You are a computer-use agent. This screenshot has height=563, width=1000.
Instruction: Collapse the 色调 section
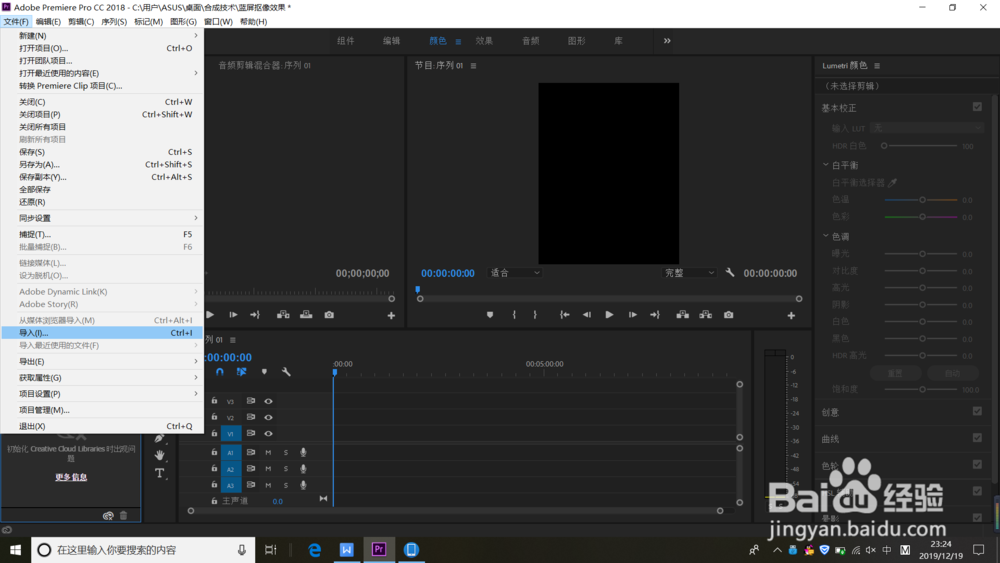[826, 236]
